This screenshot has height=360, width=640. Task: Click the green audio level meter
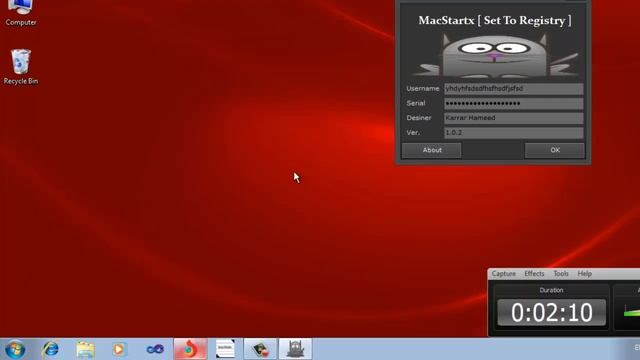[631, 312]
